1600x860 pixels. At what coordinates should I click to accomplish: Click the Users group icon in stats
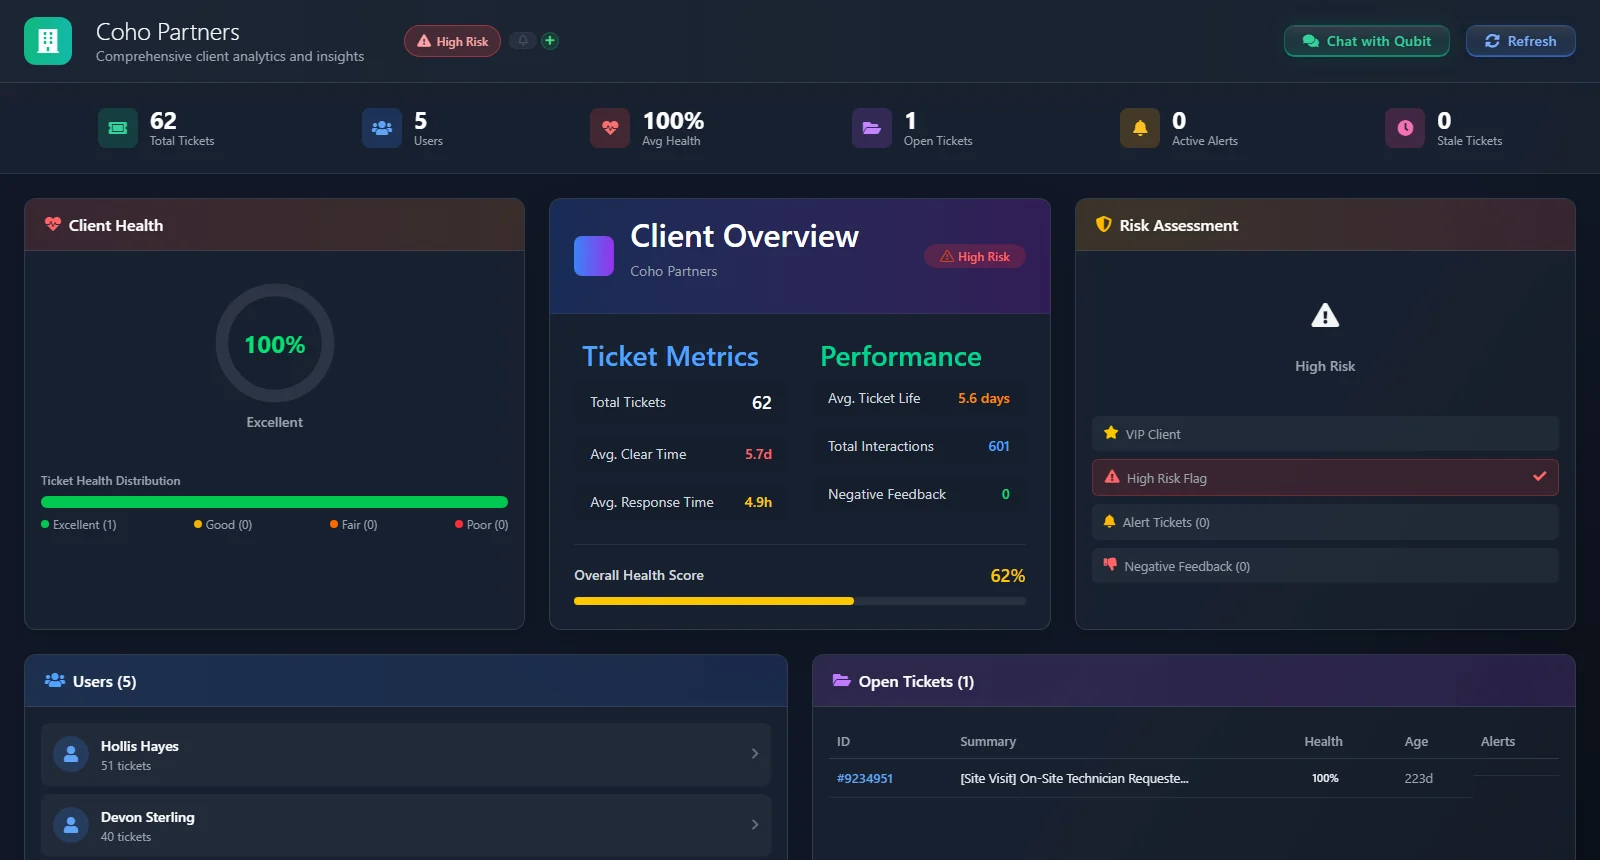coord(382,128)
